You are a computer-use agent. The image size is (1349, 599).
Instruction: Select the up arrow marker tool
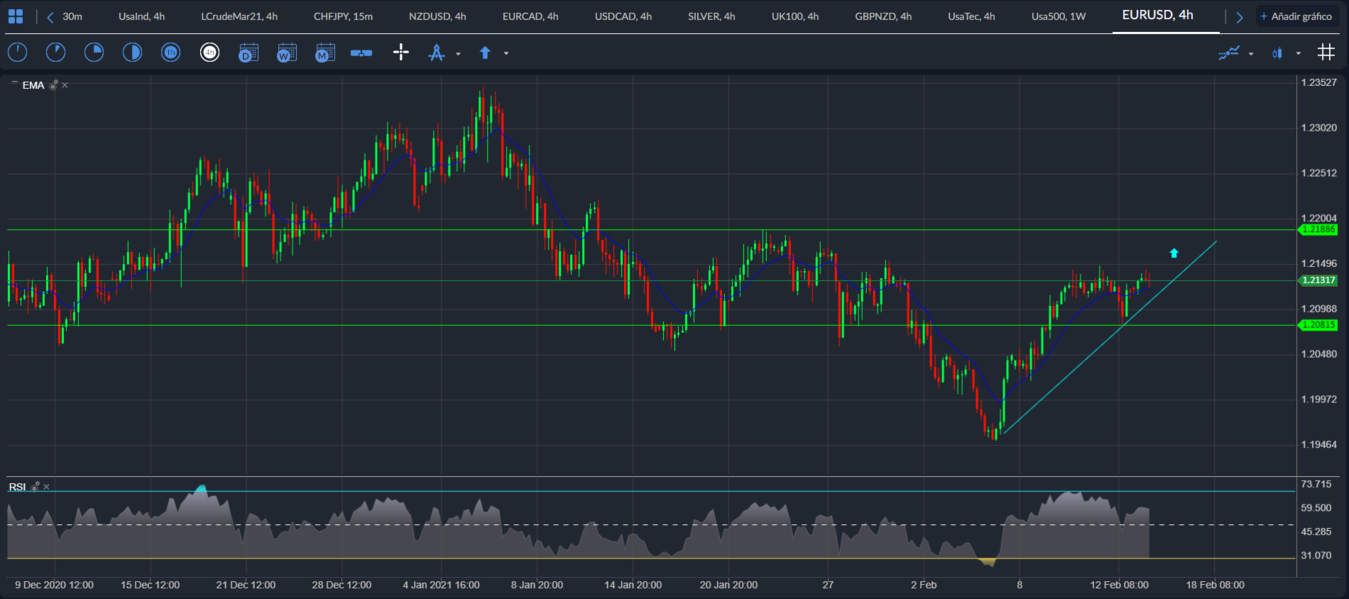486,52
